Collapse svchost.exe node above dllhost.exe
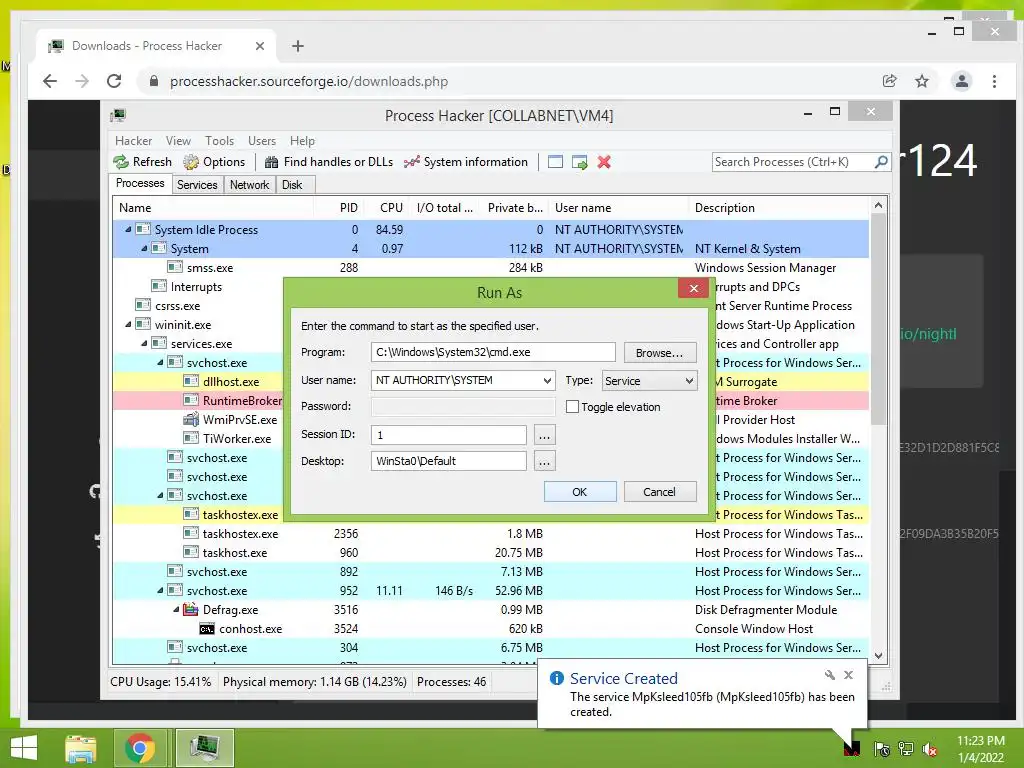Viewport: 1024px width, 768px height. [x=161, y=362]
